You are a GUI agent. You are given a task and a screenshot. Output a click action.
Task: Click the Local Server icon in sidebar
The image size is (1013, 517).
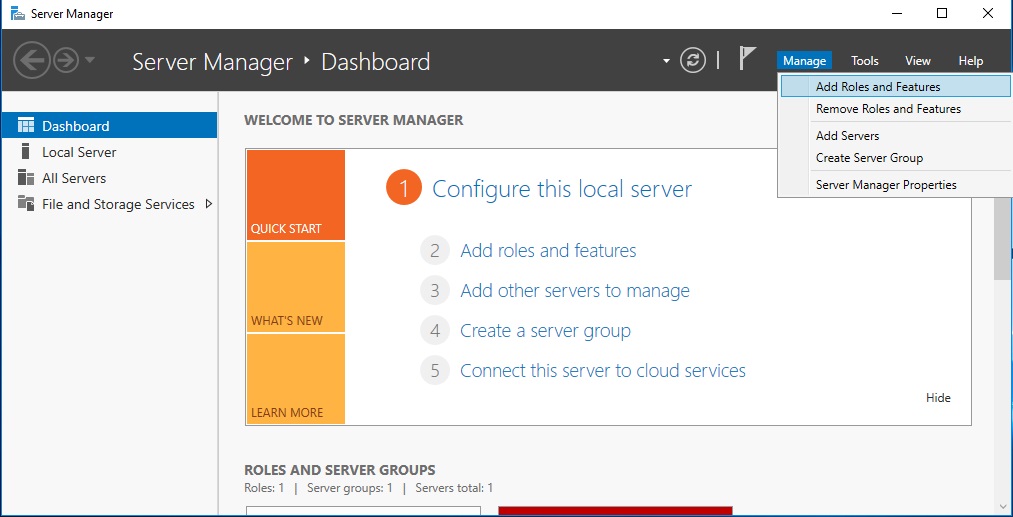26,151
